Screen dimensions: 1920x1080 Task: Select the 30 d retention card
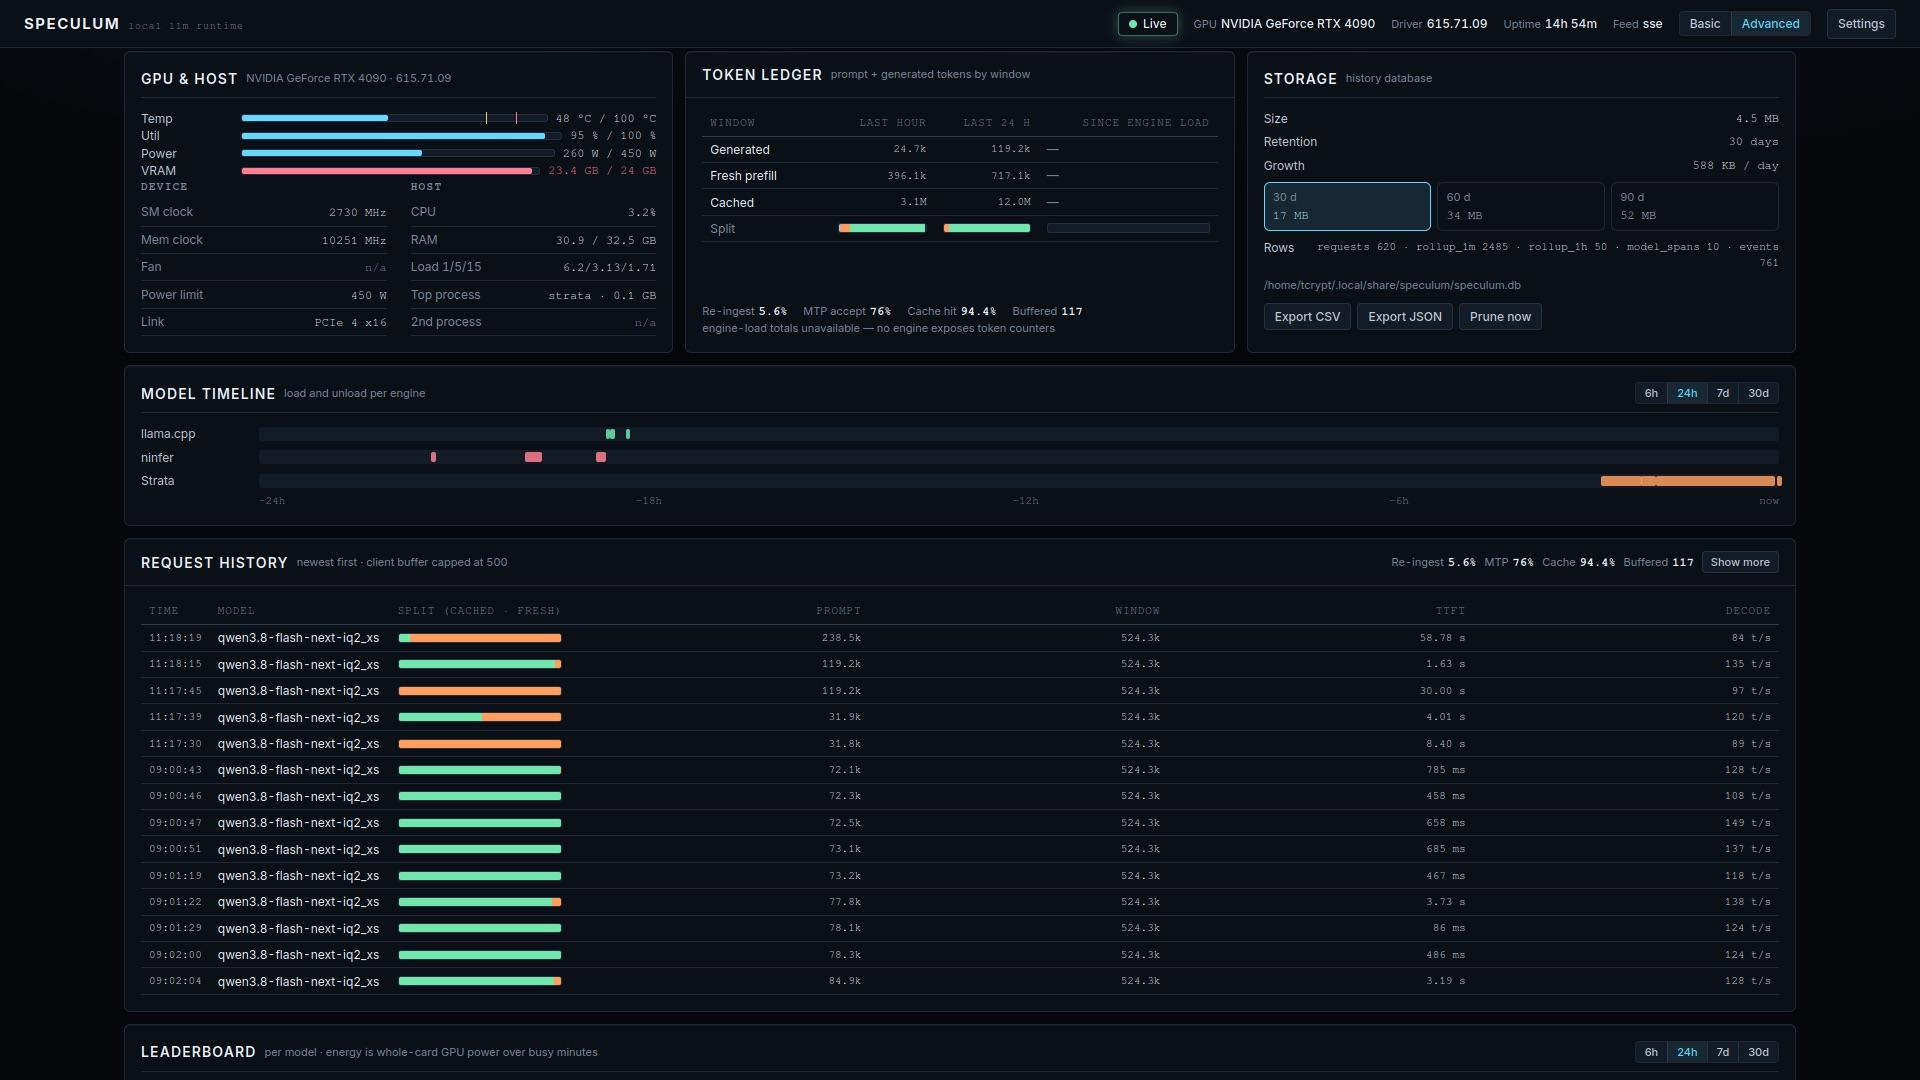(1347, 207)
